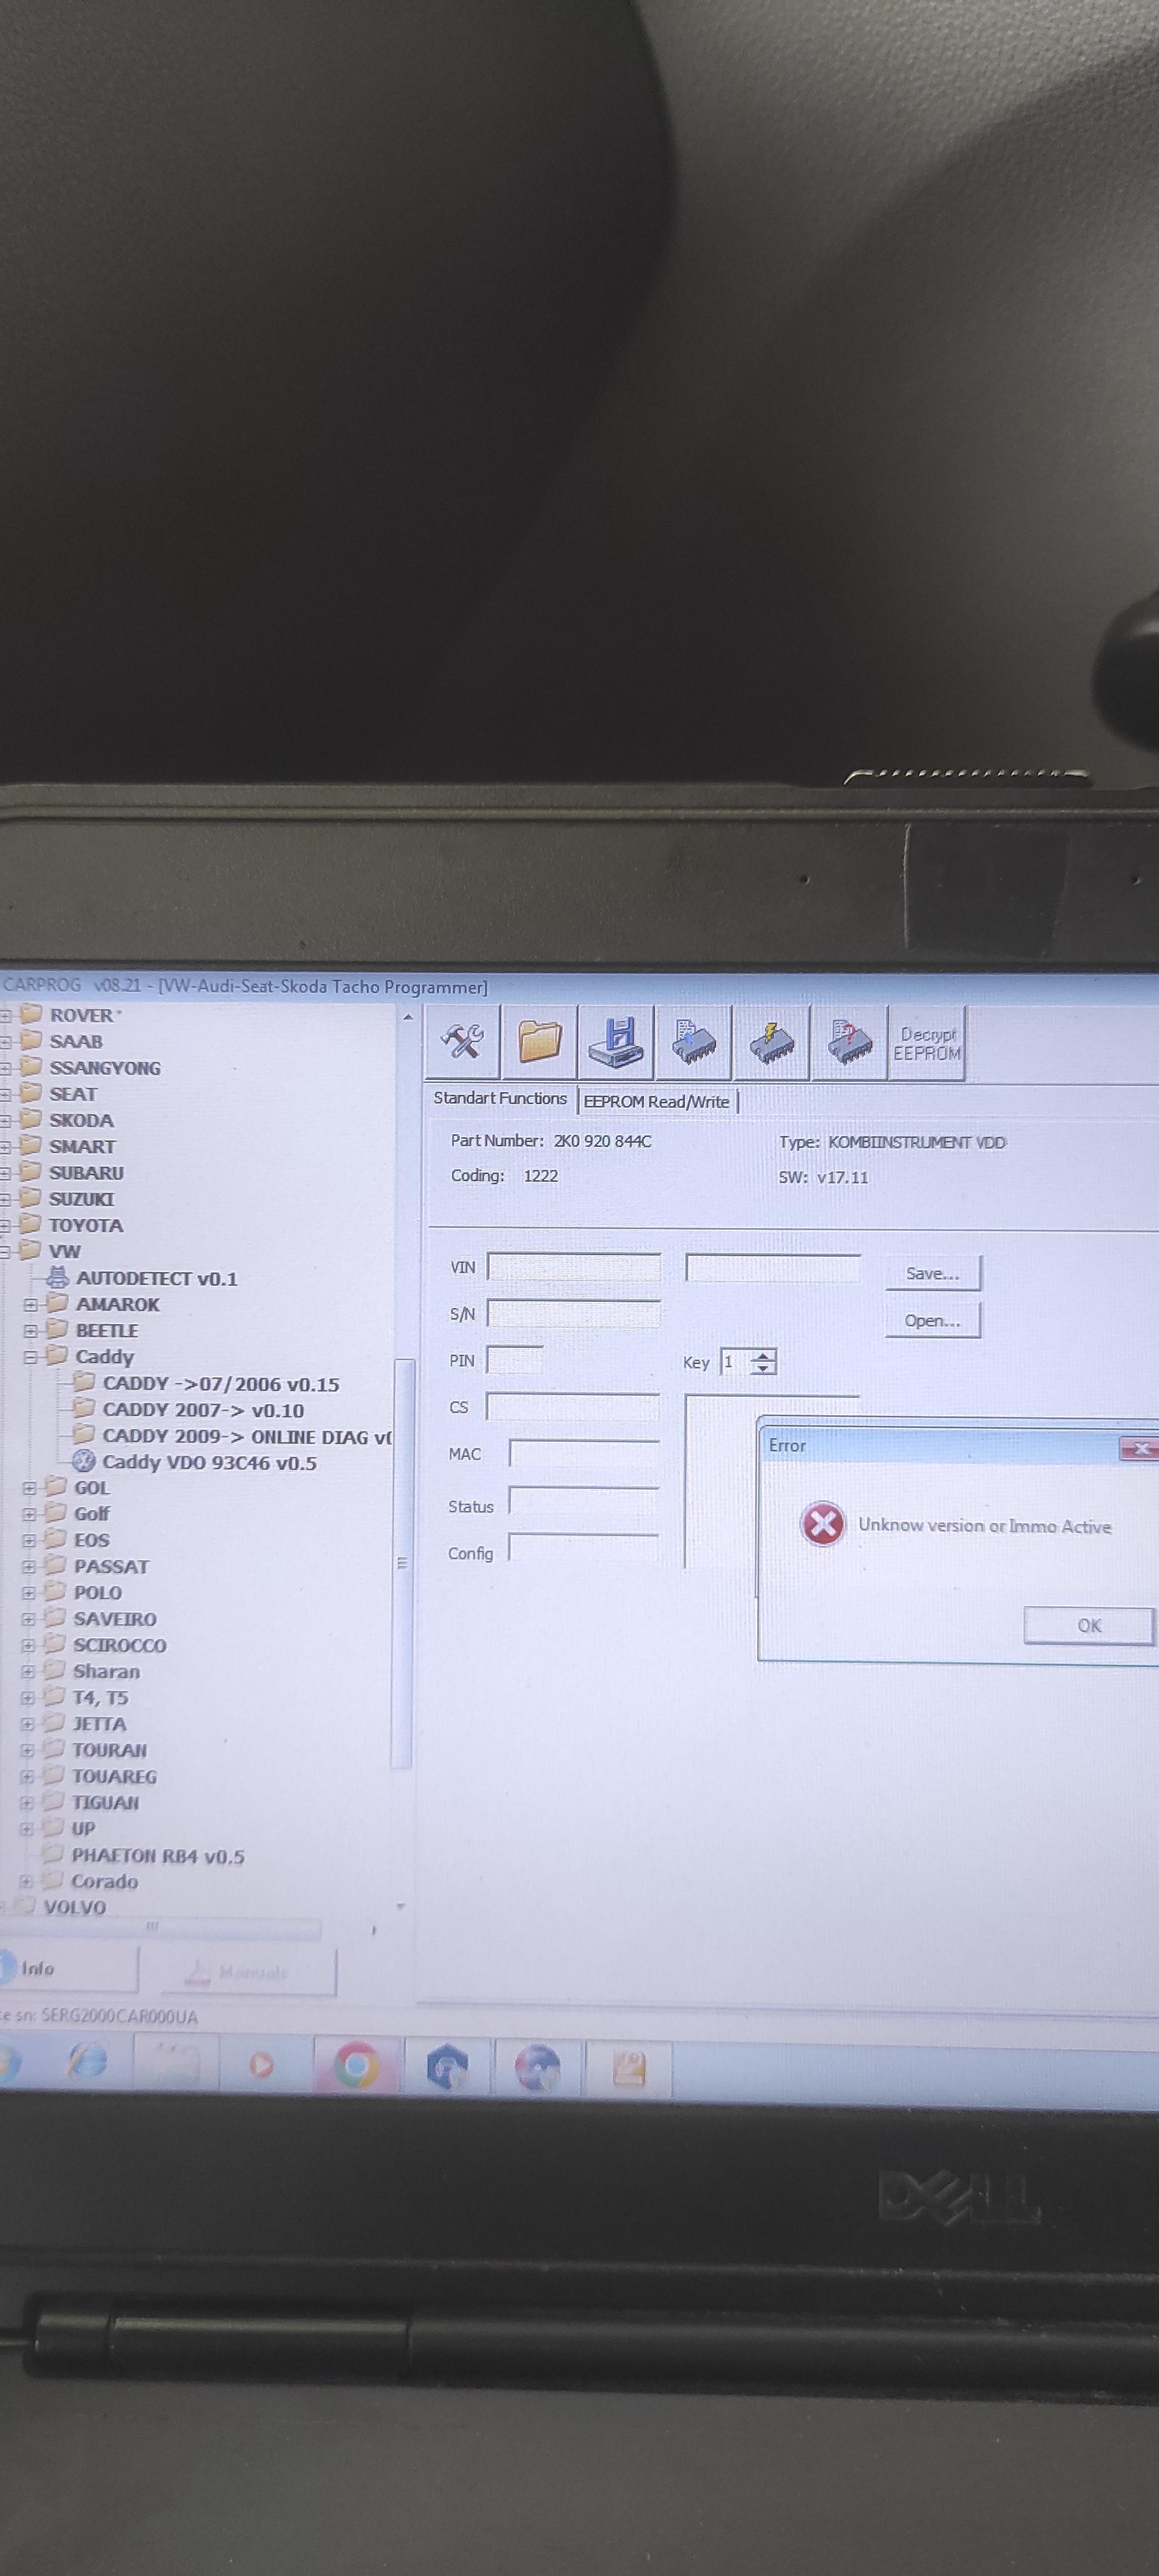Select the VOLVO folder in tree
The width and height of the screenshot is (1159, 2576).
74,1907
